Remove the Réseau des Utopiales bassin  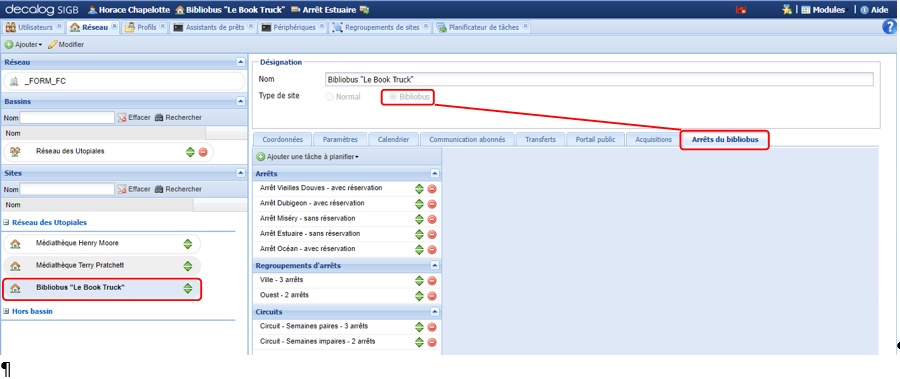click(203, 152)
